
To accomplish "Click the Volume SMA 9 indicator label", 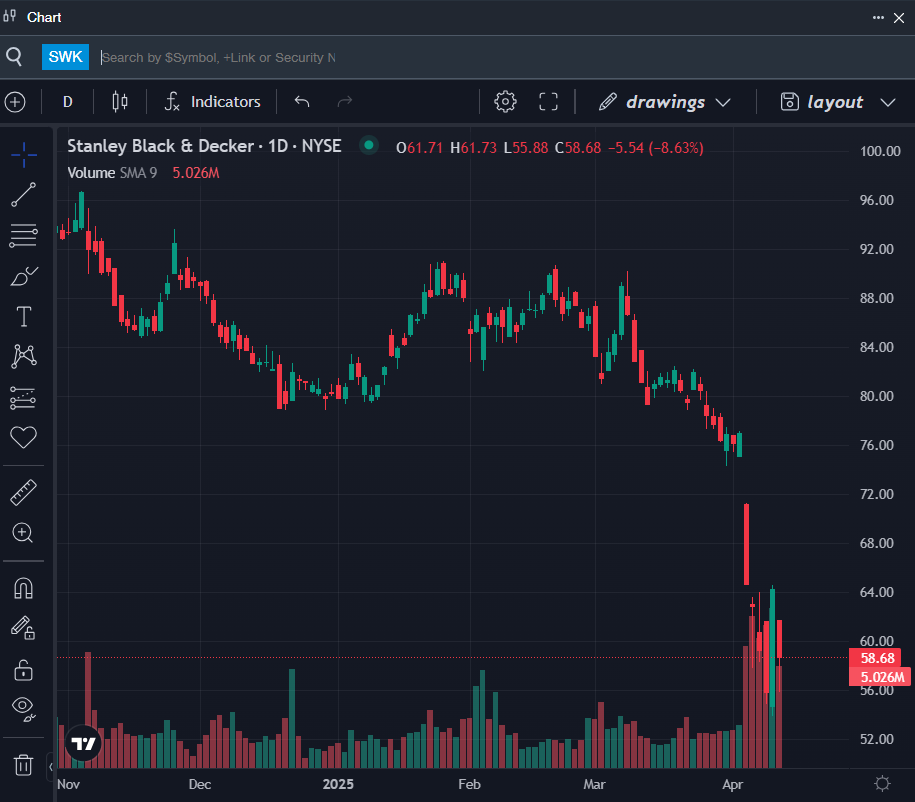I will [x=112, y=173].
